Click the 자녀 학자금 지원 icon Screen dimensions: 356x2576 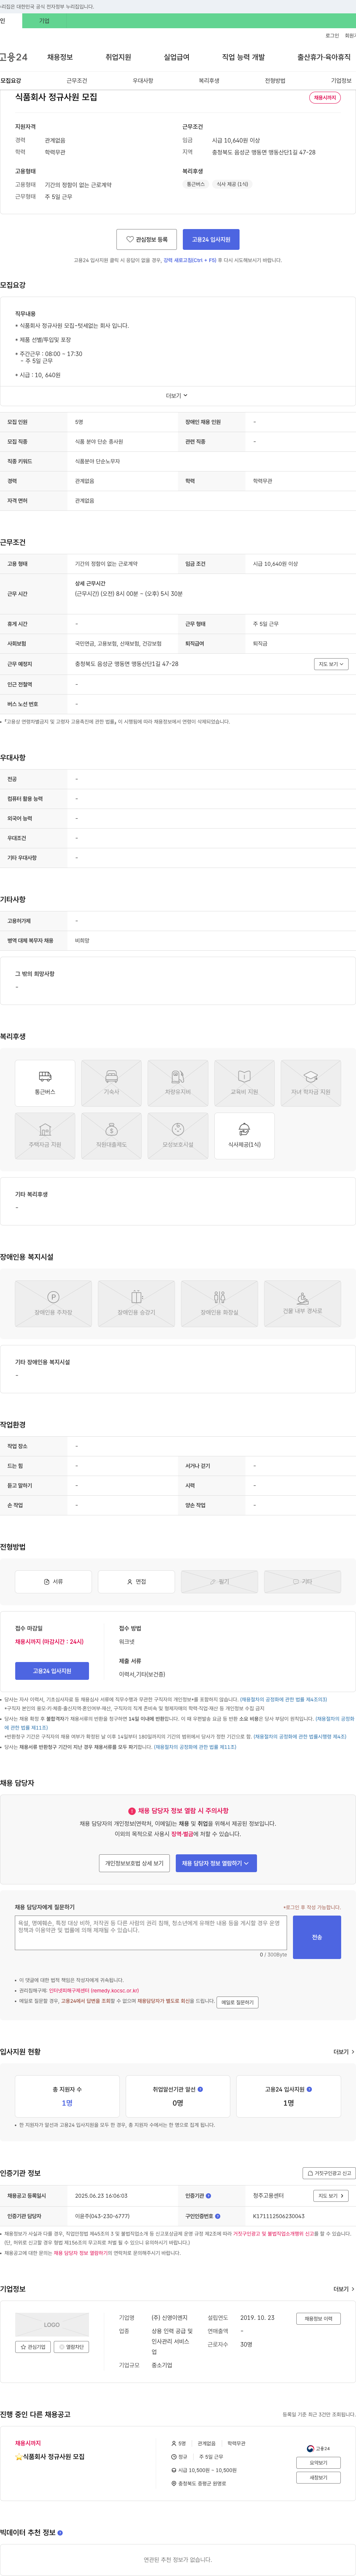311,1083
